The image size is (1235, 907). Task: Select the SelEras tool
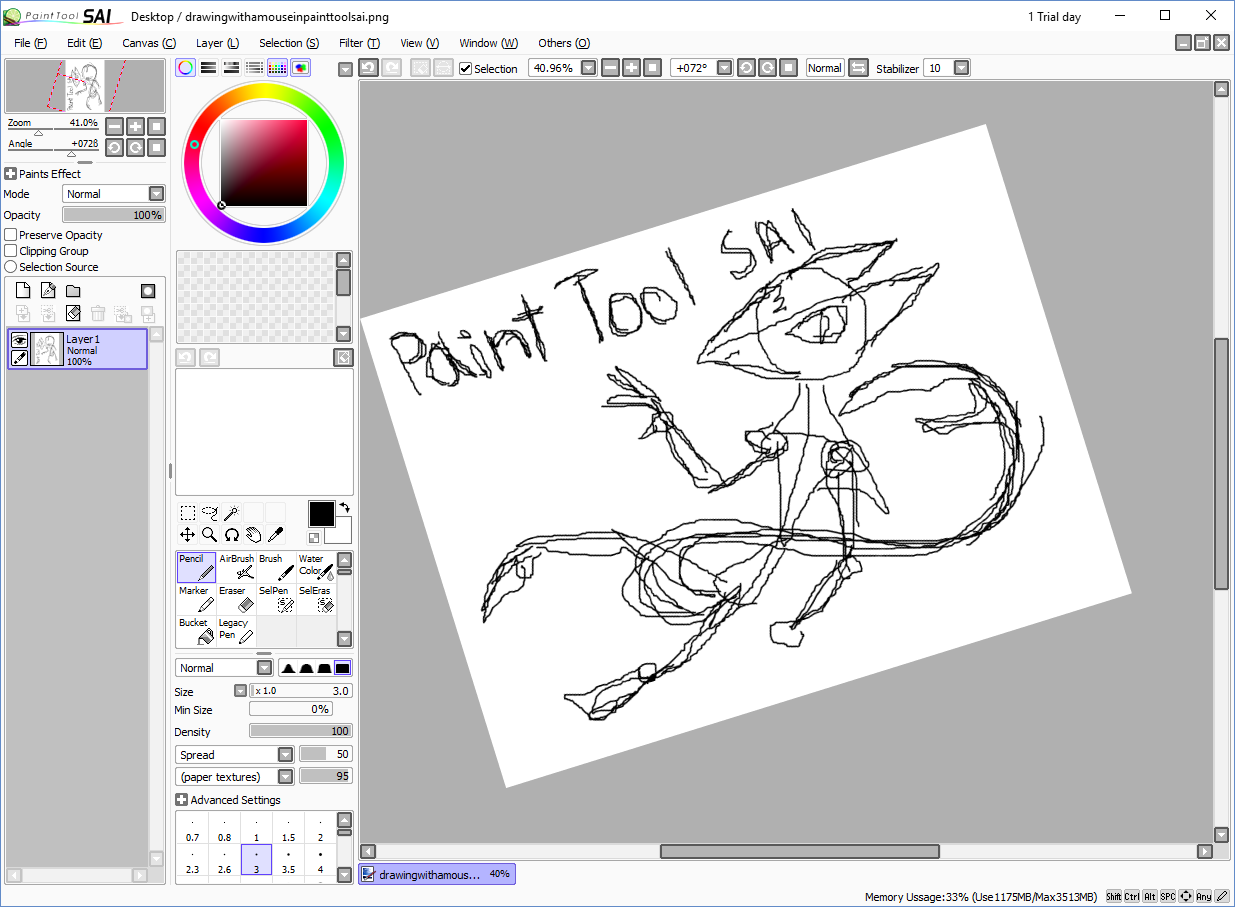click(316, 599)
